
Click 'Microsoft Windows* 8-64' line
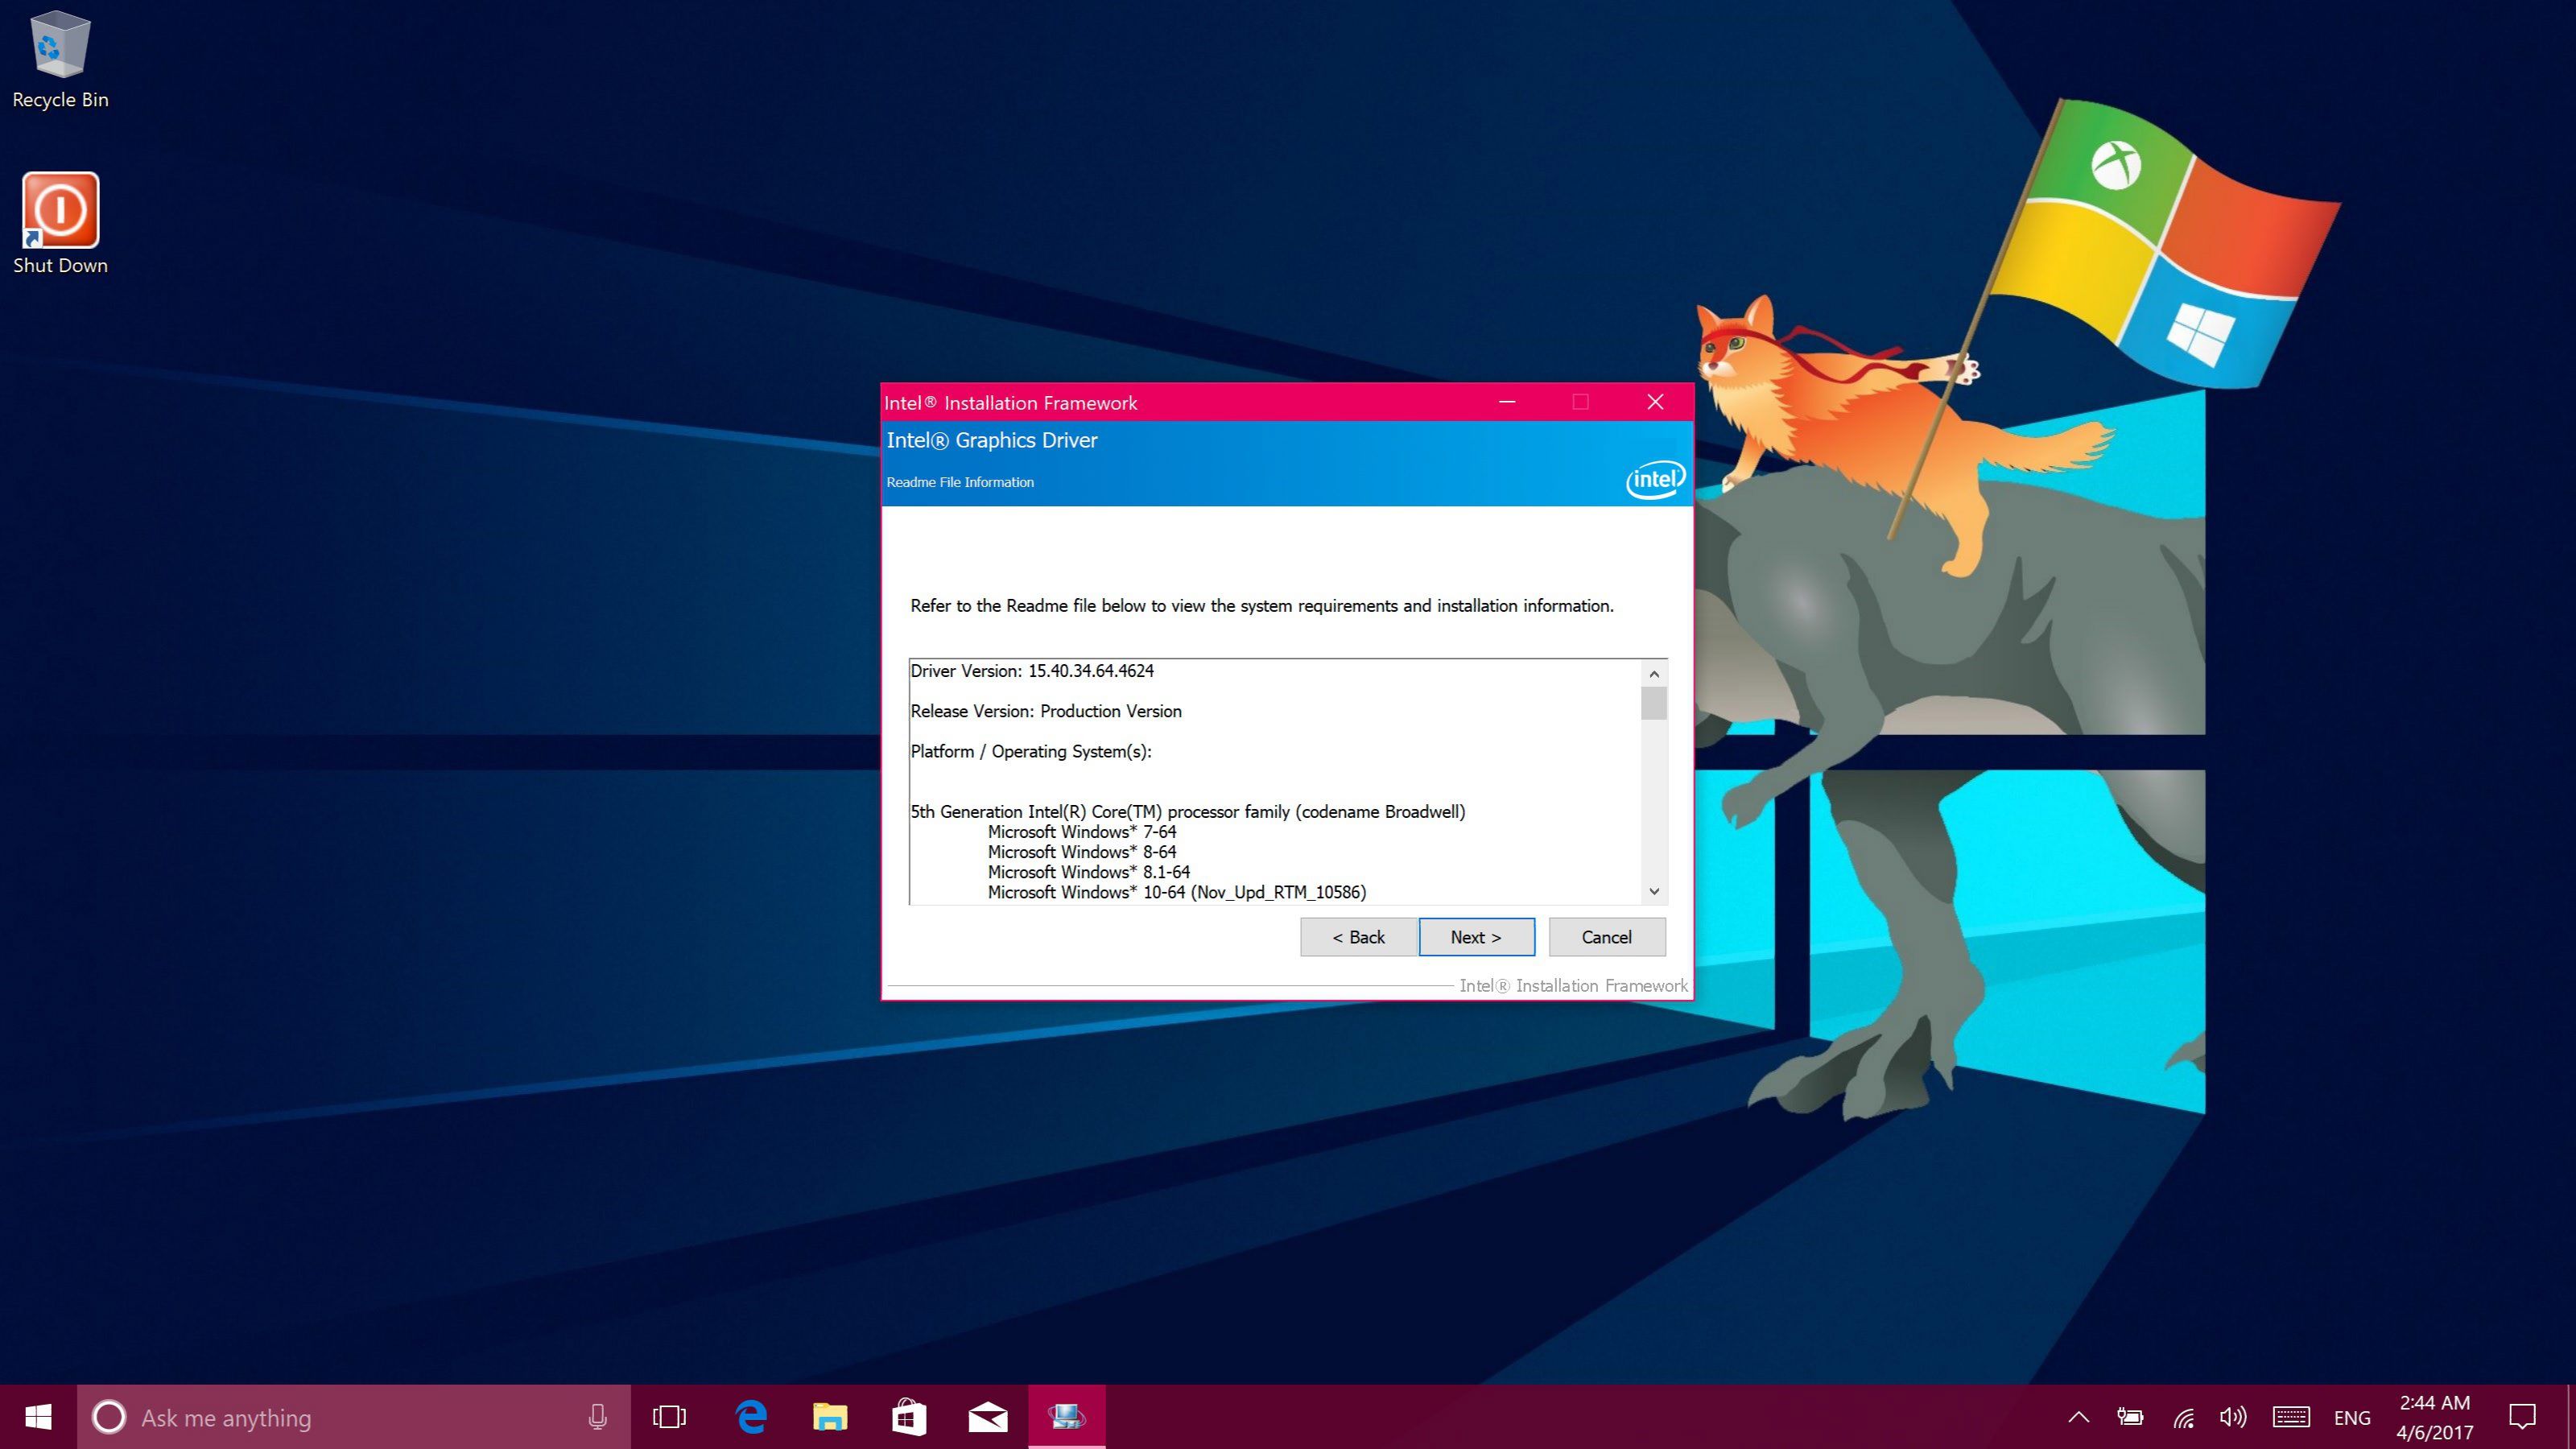coord(1082,852)
